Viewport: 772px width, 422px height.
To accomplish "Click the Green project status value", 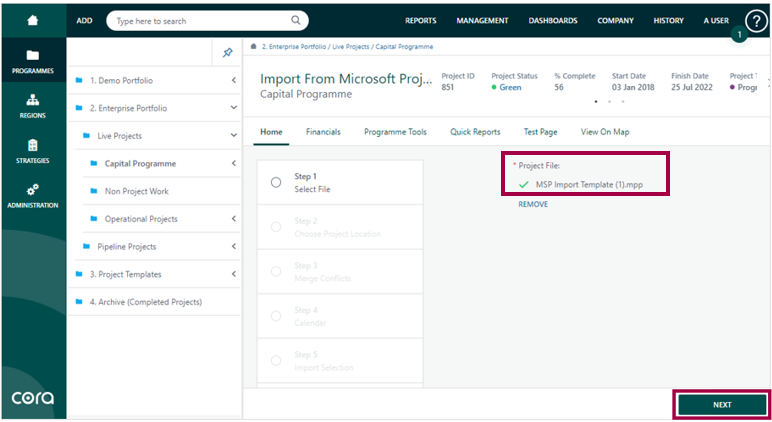I will (510, 87).
